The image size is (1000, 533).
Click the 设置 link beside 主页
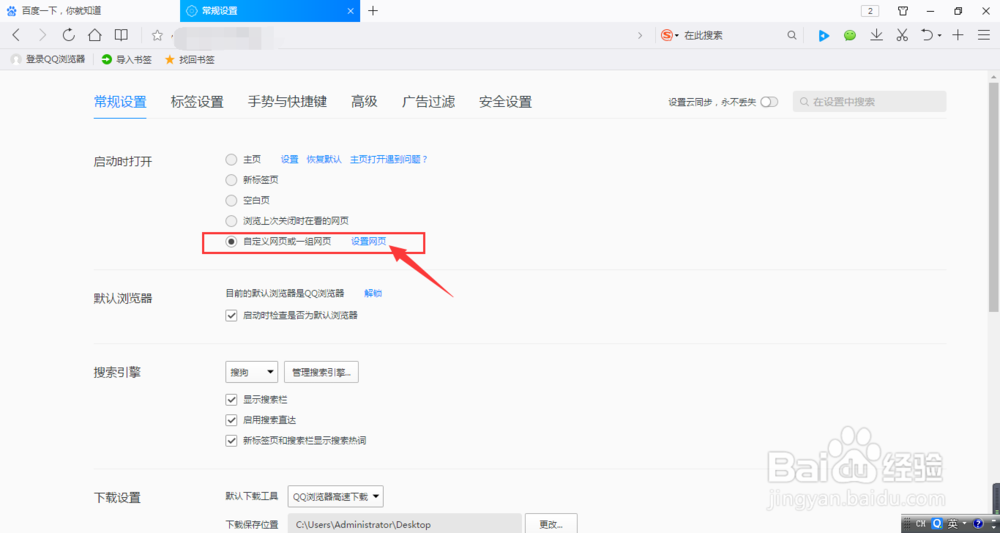[290, 159]
